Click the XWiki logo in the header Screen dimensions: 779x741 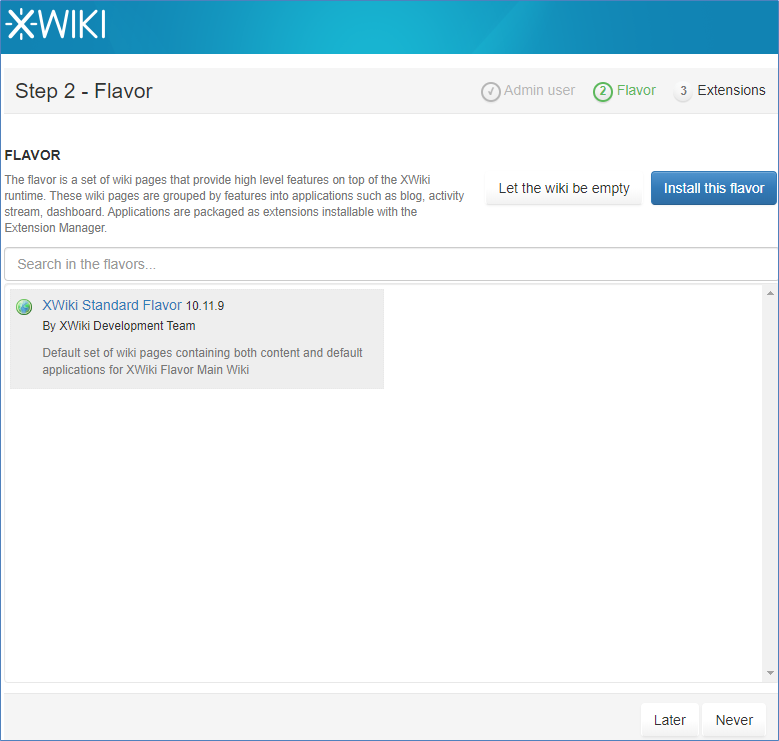coord(56,24)
